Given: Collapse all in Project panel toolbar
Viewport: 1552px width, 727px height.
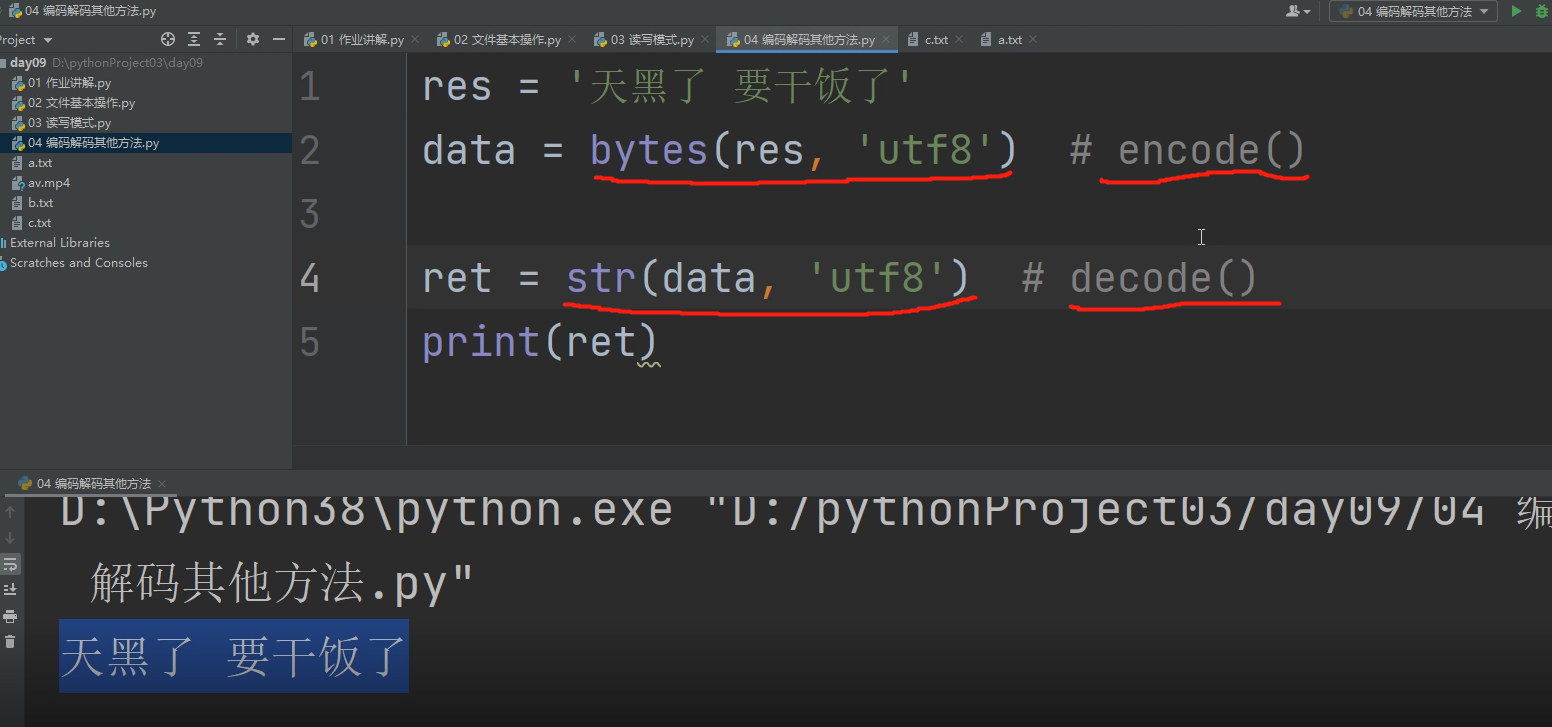Looking at the screenshot, I should 220,40.
